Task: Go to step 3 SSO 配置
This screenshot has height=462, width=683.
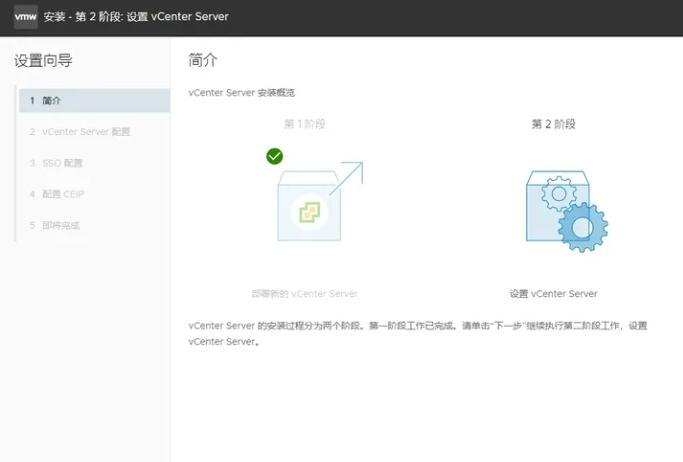Action: click(56, 163)
